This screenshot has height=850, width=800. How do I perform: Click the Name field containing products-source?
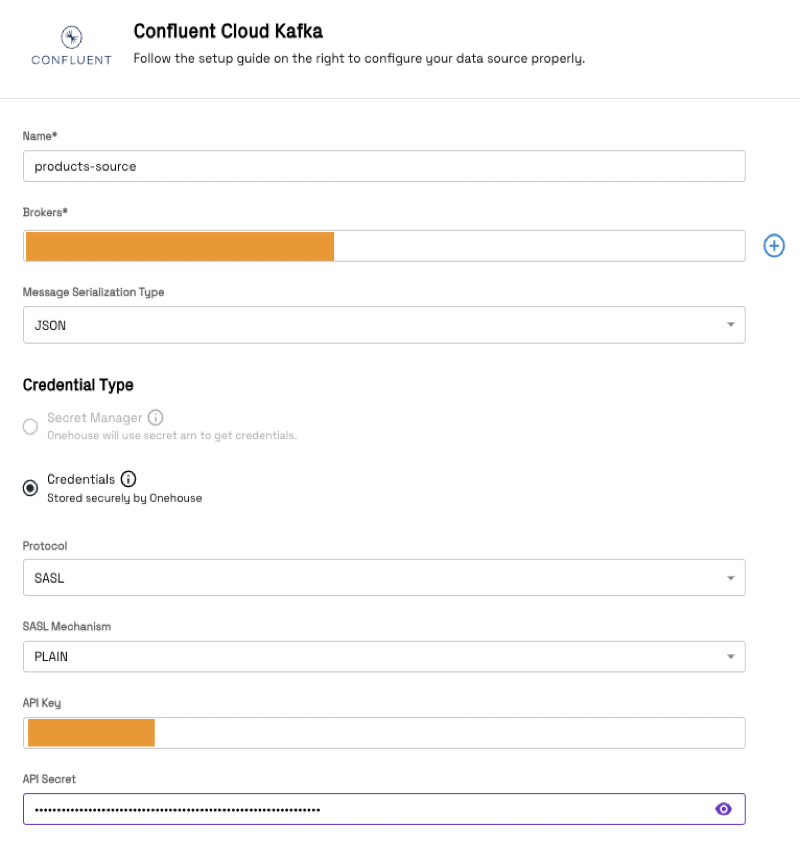[x=384, y=166]
